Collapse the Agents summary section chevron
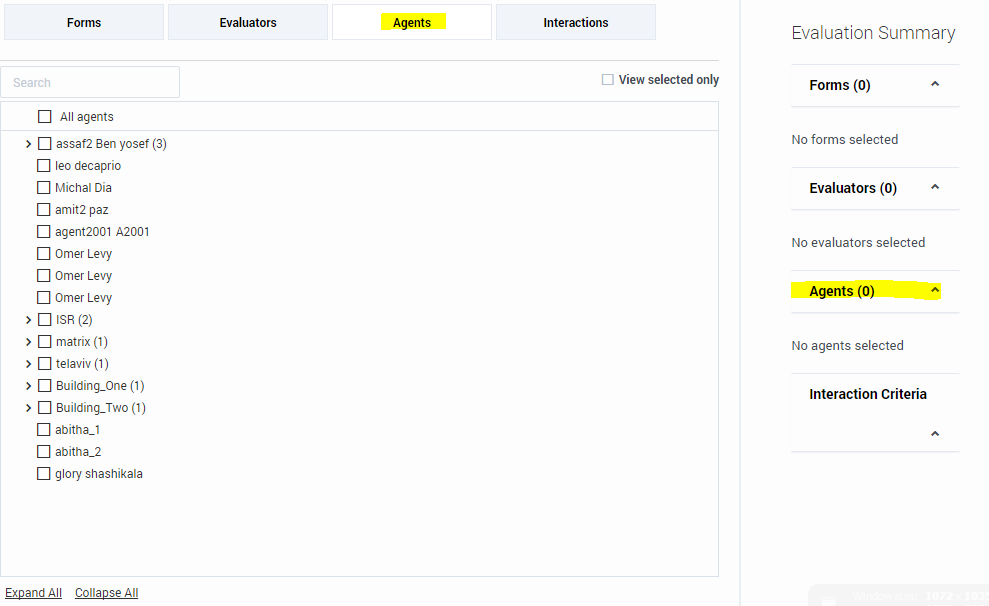Viewport: 989px width, 606px height. tap(935, 291)
